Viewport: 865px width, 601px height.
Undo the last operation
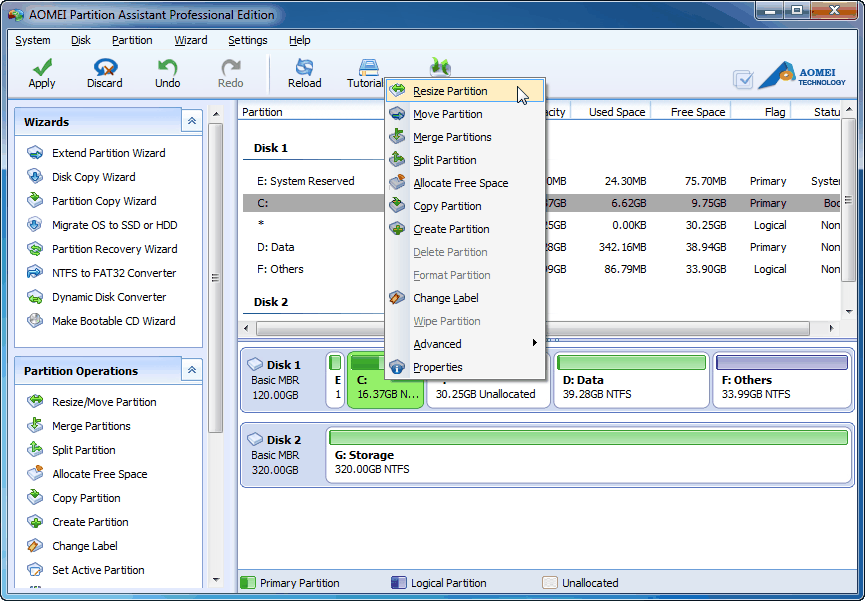coord(167,73)
